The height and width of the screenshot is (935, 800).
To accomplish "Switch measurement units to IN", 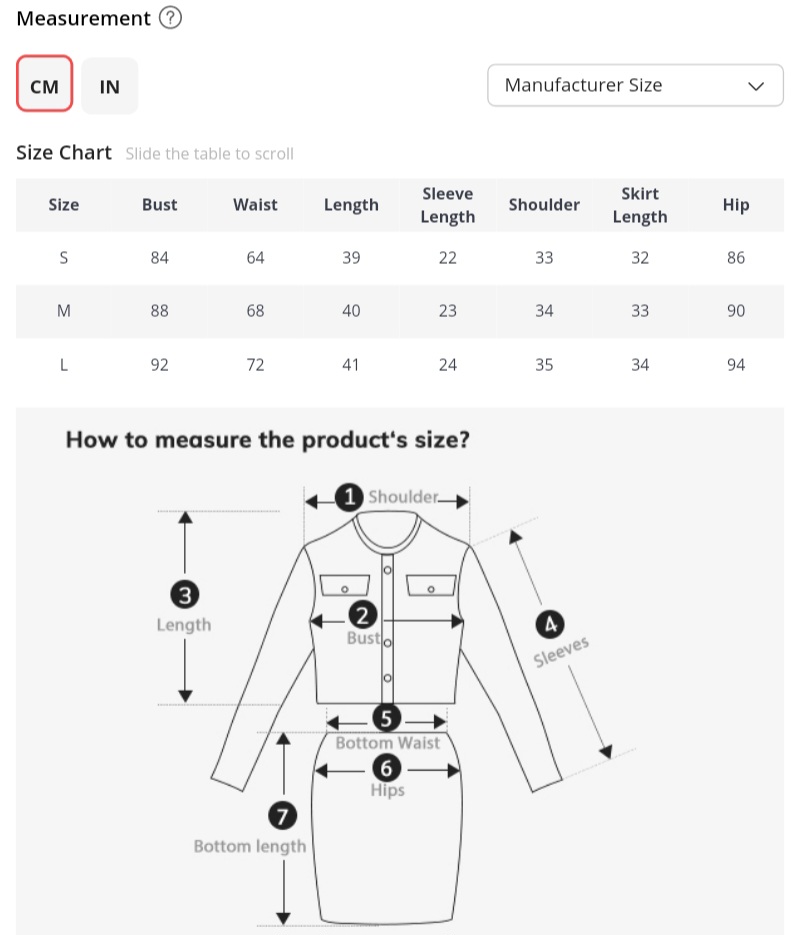I will [x=110, y=85].
